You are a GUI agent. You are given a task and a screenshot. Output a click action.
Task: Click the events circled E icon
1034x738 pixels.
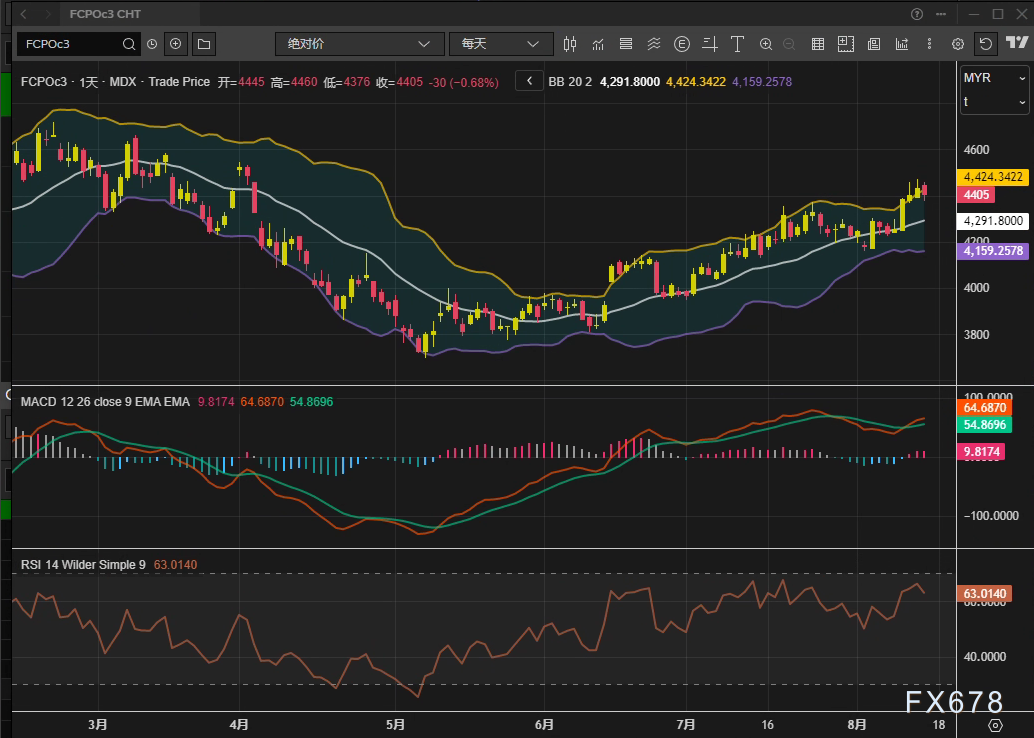point(682,44)
